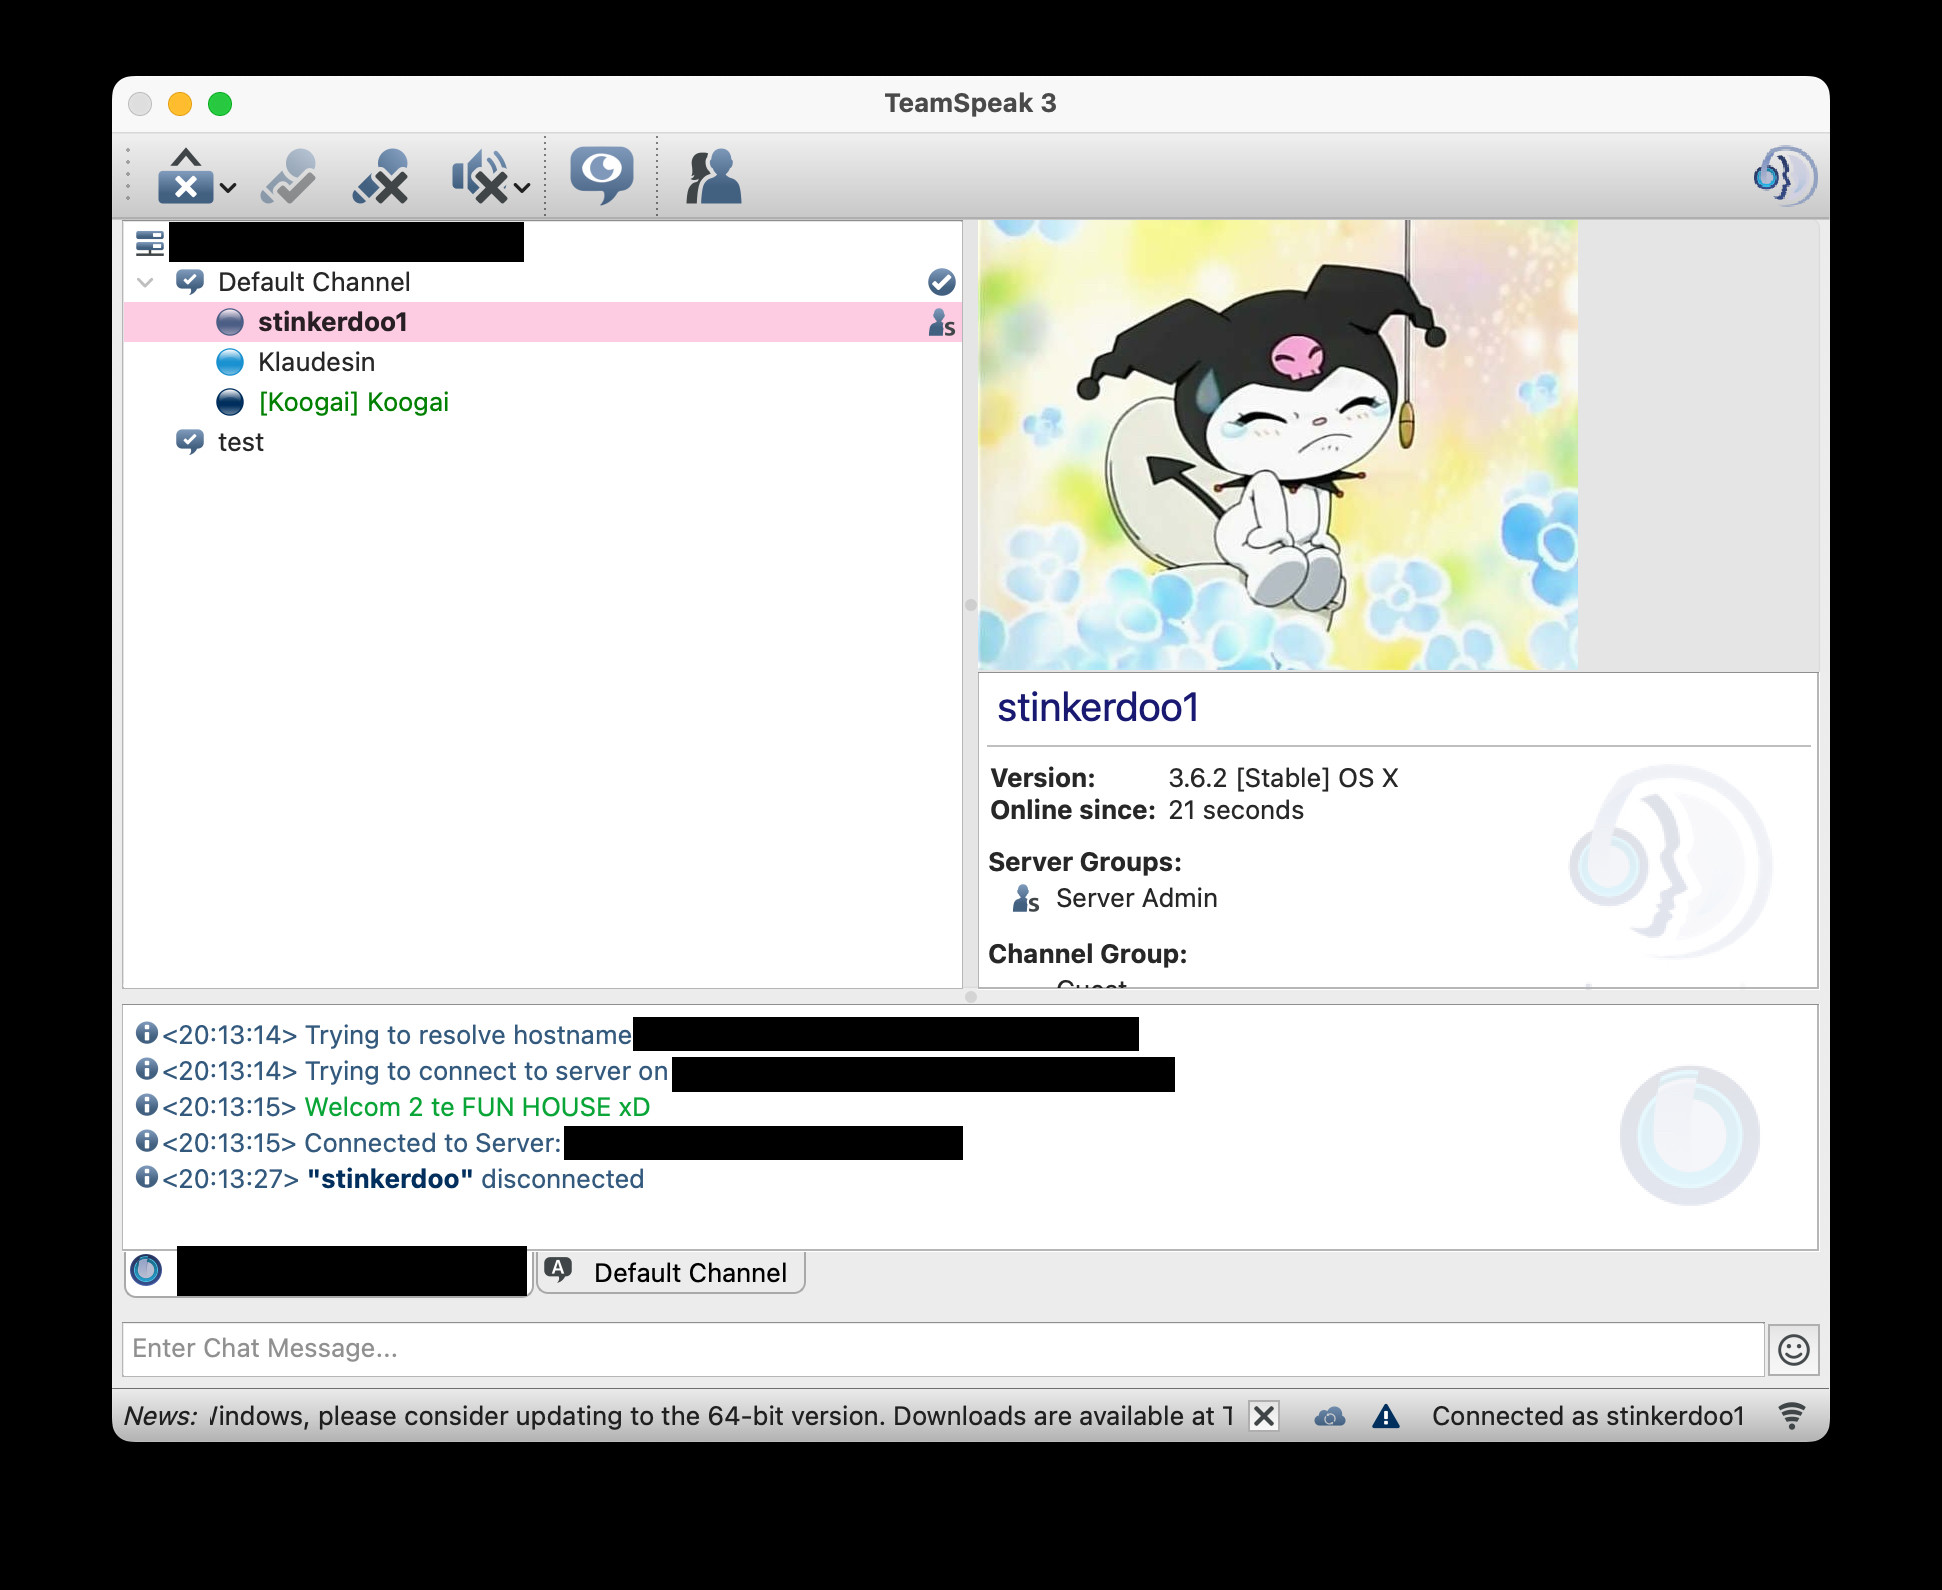
Task: Toggle the away status speech bubble icon
Action: tap(601, 175)
